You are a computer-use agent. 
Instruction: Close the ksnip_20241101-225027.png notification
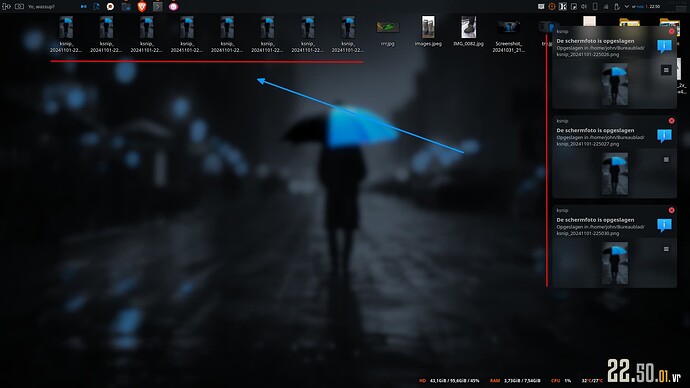click(671, 121)
